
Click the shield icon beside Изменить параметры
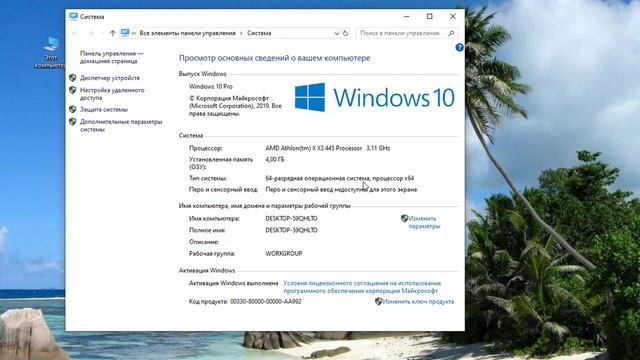click(404, 218)
